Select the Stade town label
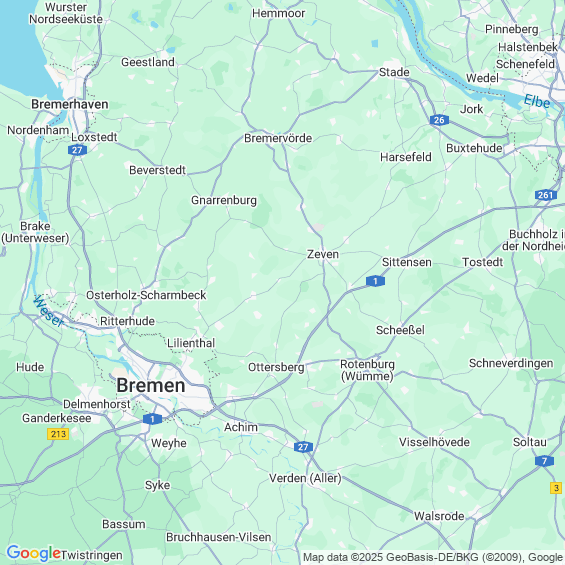The width and height of the screenshot is (565, 565). coord(394,72)
